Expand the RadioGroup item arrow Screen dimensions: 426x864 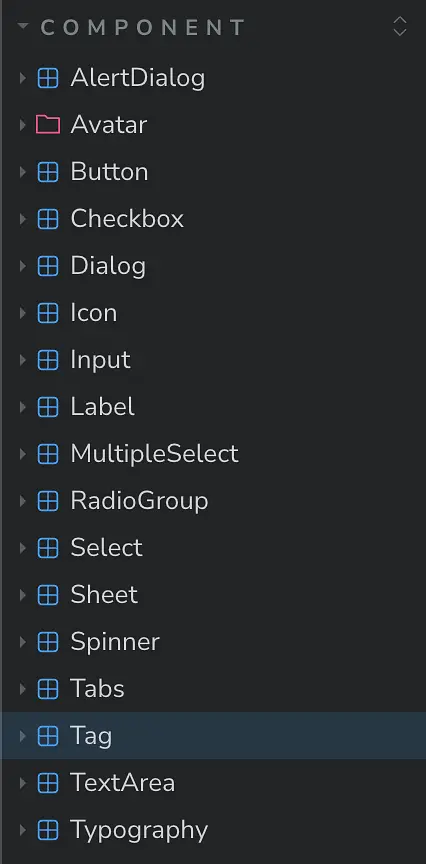22,501
